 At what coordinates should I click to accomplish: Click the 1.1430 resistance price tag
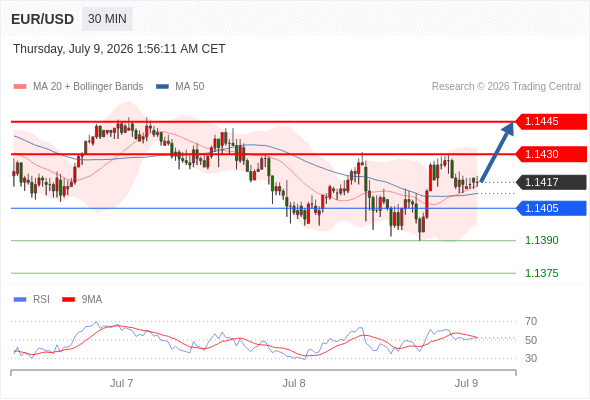click(x=551, y=154)
